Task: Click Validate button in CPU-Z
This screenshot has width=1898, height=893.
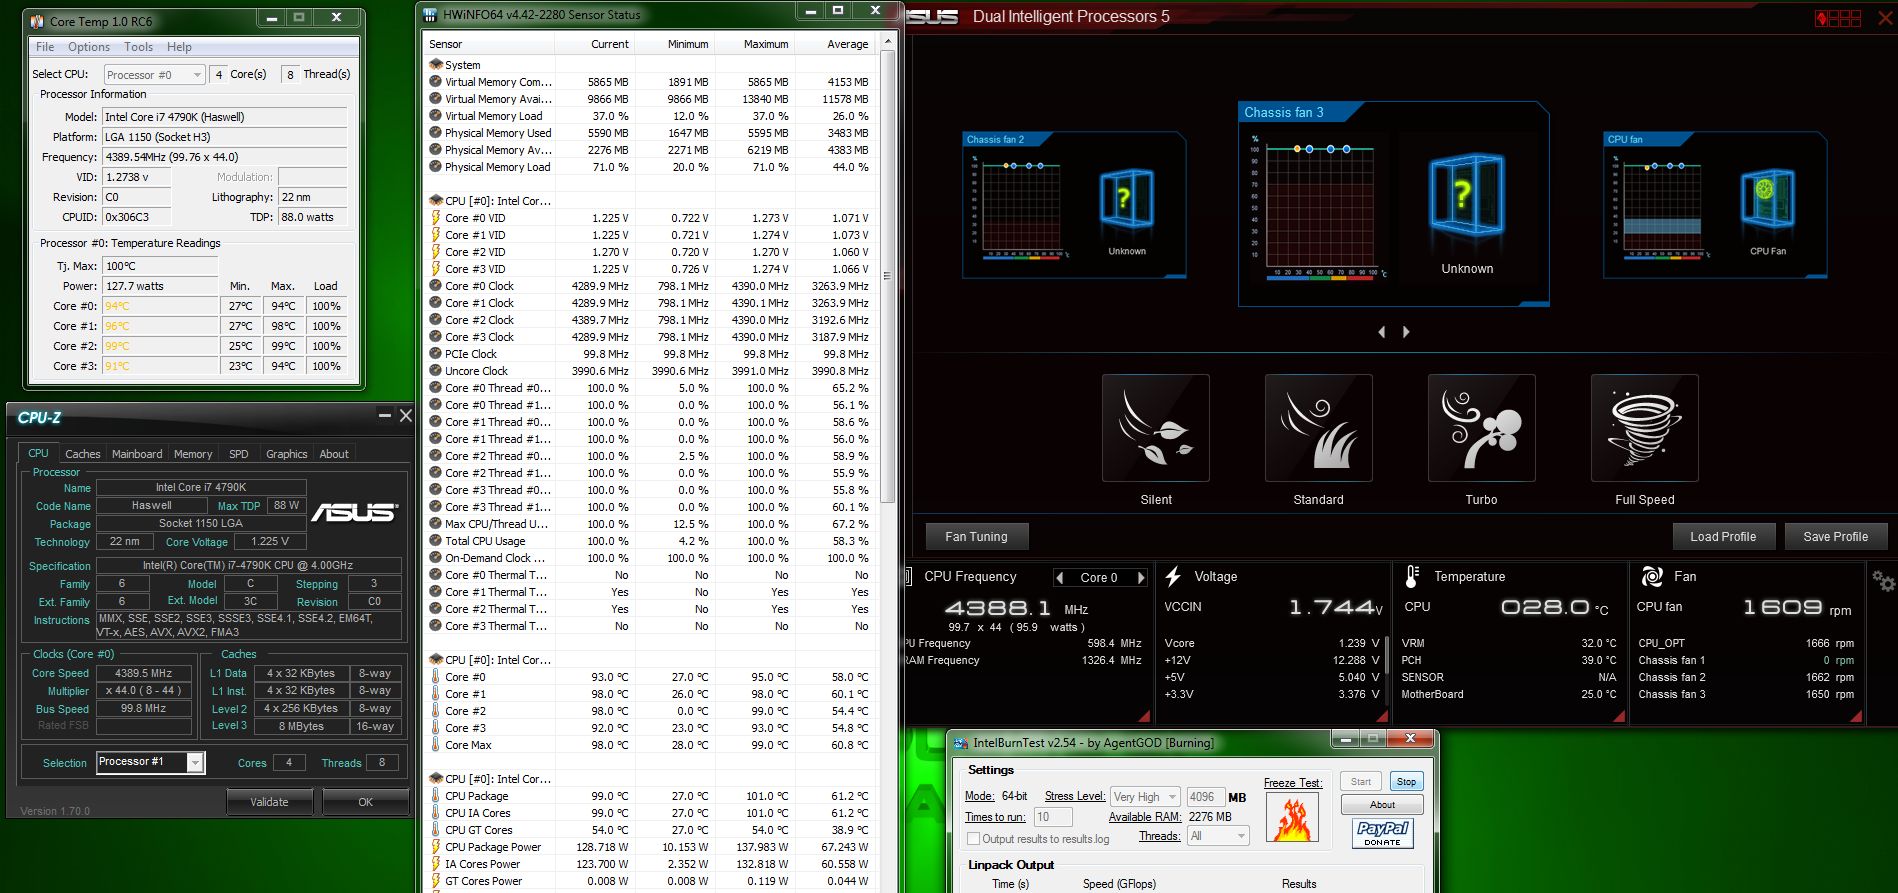Action: click(x=269, y=802)
